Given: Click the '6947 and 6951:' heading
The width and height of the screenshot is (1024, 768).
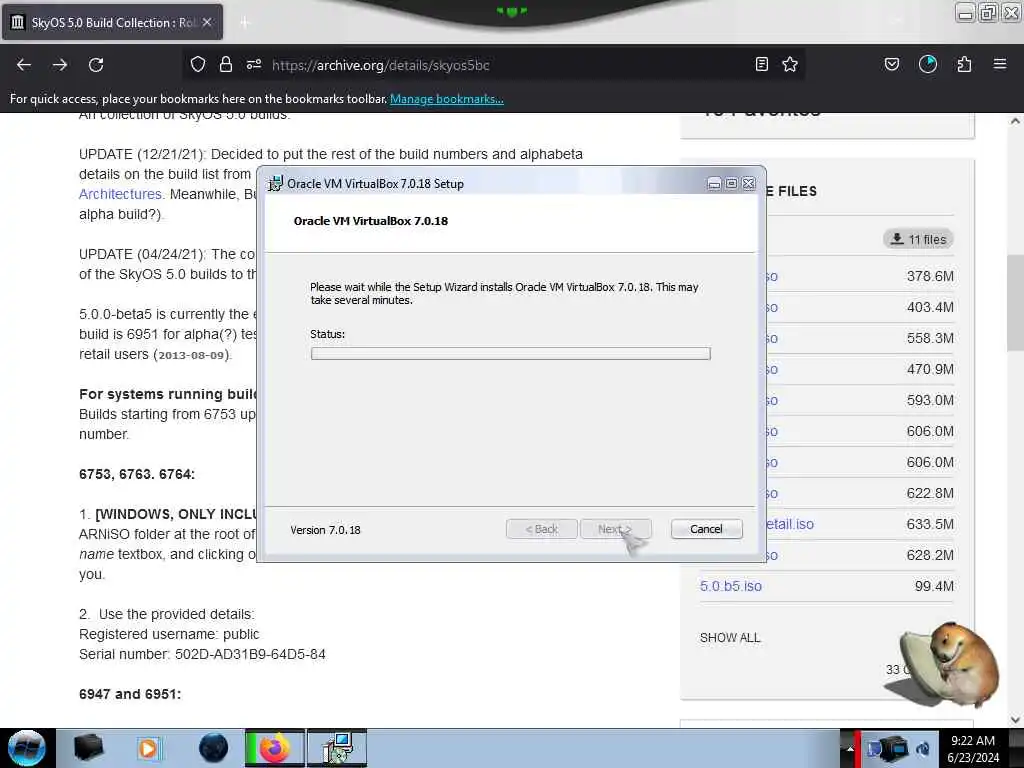Looking at the screenshot, I should [130, 694].
